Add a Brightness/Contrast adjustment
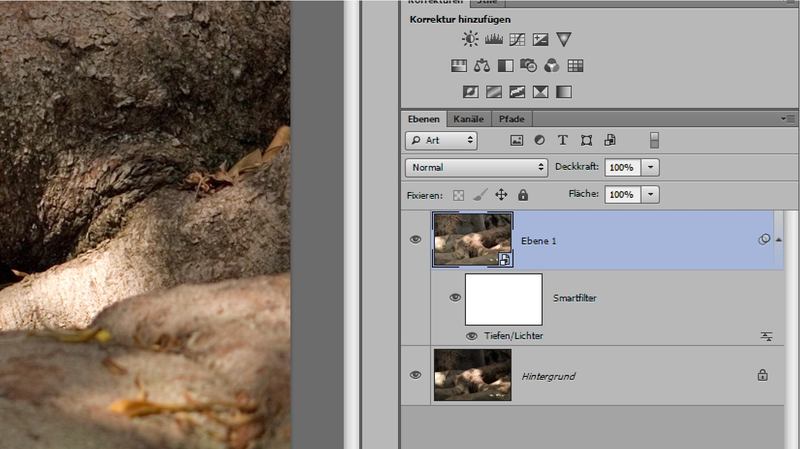The image size is (800, 449). (470, 40)
